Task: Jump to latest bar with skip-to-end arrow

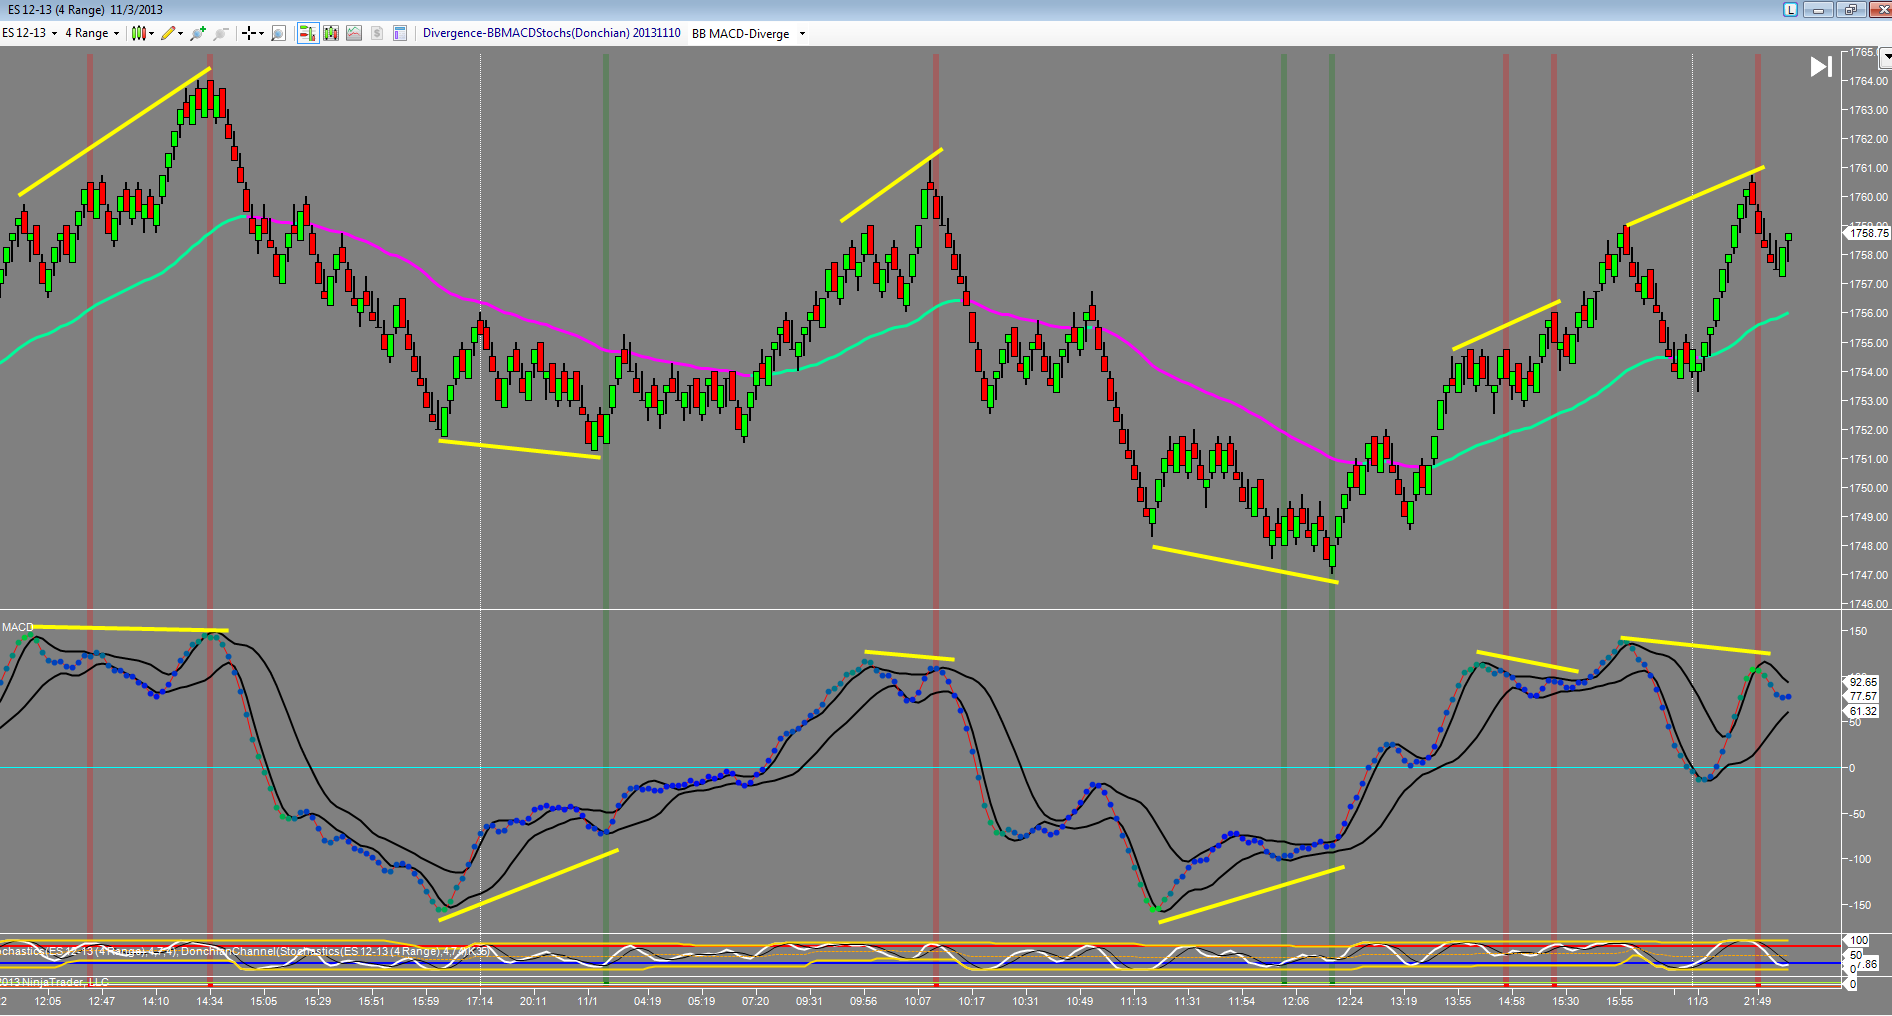Action: 1821,66
